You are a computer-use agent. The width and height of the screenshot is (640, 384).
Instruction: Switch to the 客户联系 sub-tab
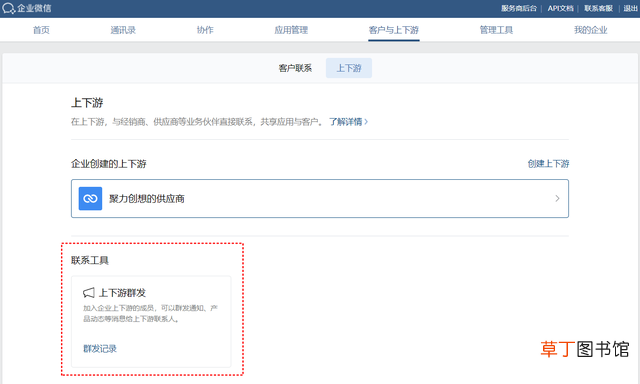point(295,68)
